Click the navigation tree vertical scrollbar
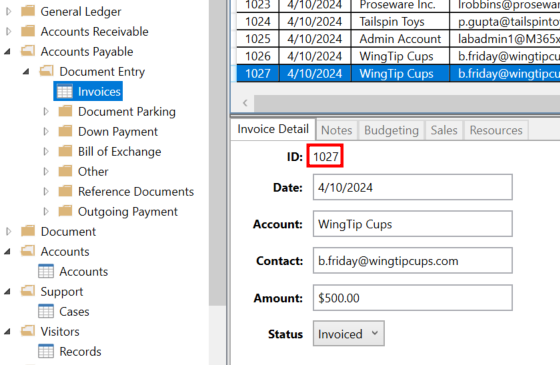The image size is (560, 365). 218,153
